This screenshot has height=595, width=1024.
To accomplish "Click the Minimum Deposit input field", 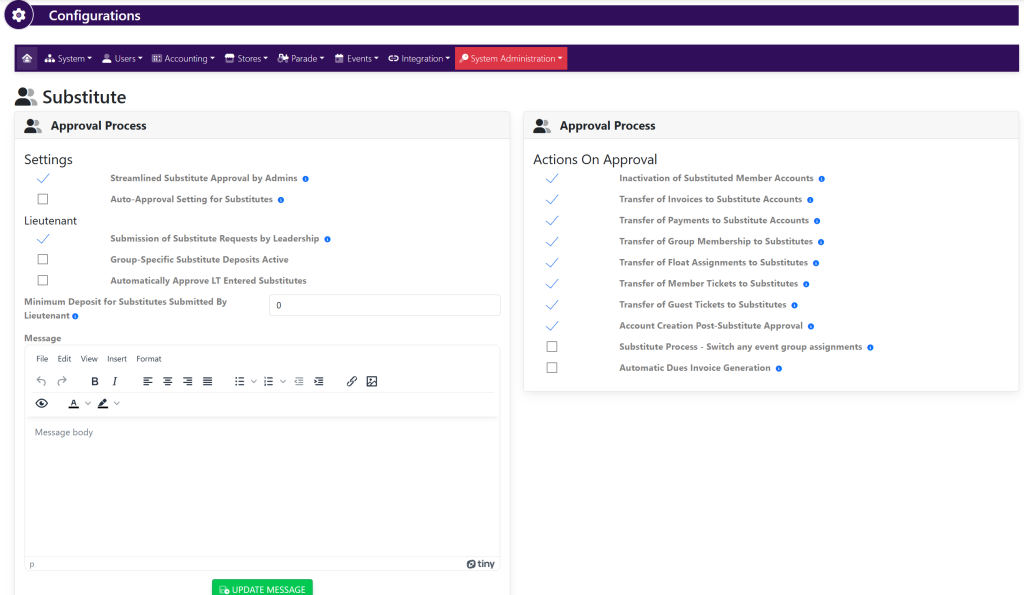I will click(x=384, y=305).
